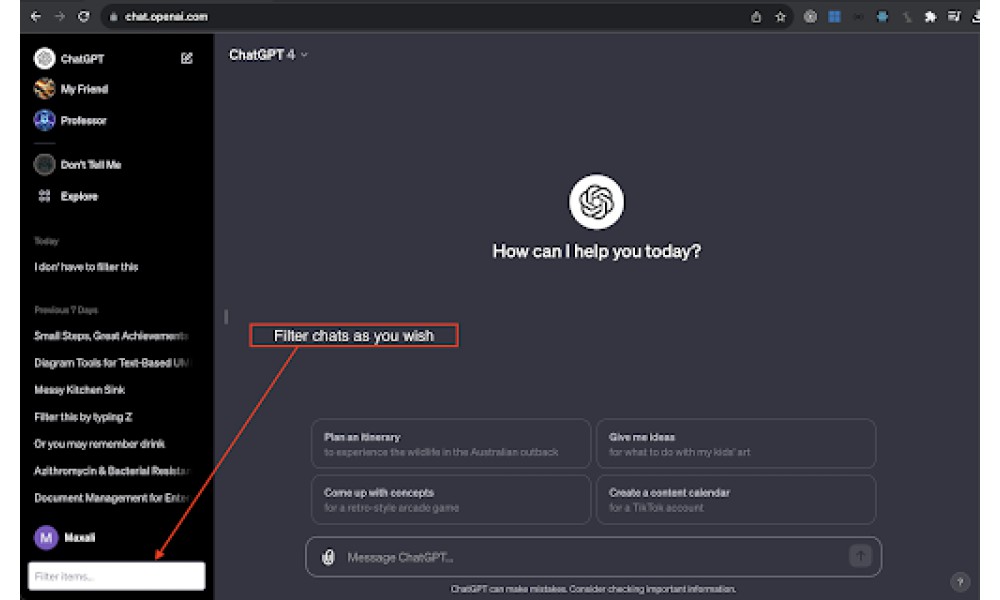Open the 'Azithromycin & Bacterial Resistance' chat
Screen dimensions: 1000x600
pyautogui.click(x=112, y=471)
